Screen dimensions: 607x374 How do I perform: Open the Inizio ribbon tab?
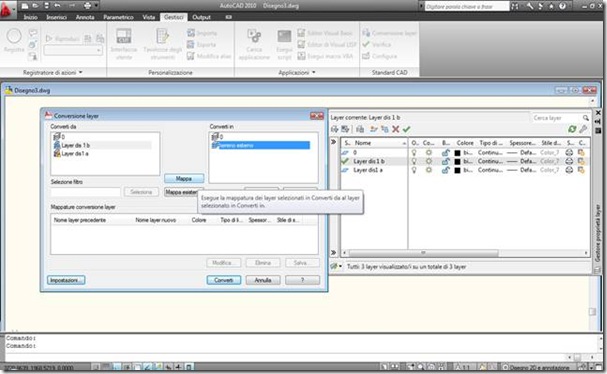pyautogui.click(x=31, y=17)
